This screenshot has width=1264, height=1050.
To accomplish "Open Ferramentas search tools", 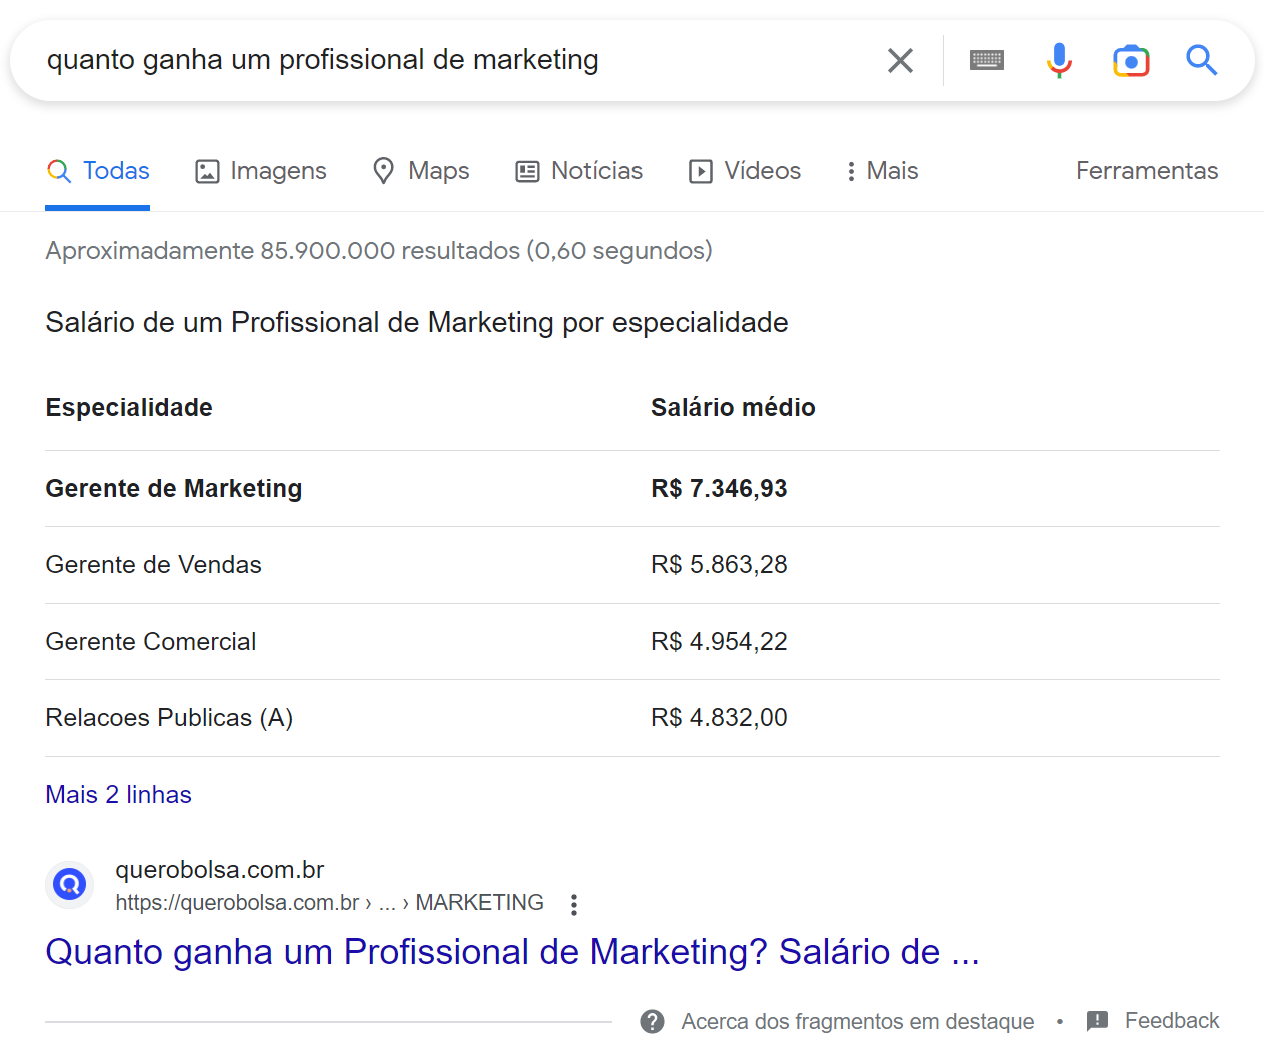I will click(1146, 171).
